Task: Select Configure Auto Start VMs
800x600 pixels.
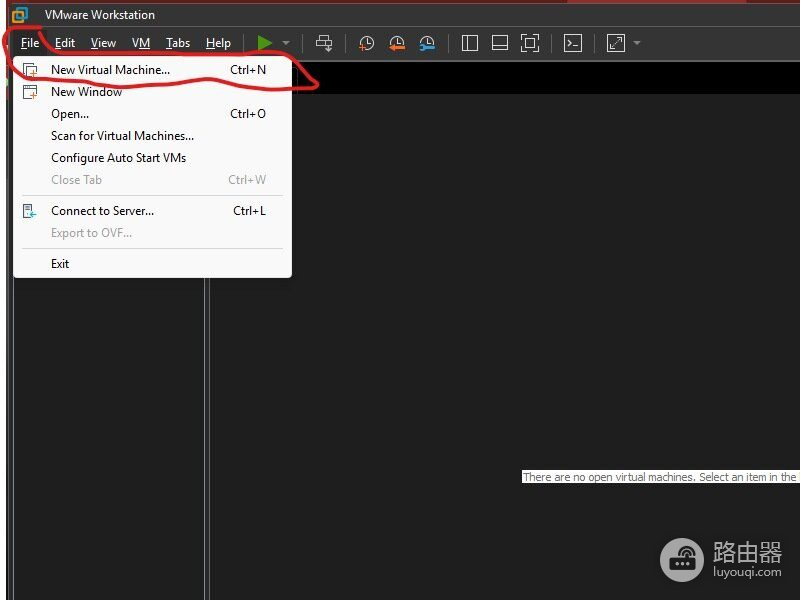Action: tap(153, 158)
